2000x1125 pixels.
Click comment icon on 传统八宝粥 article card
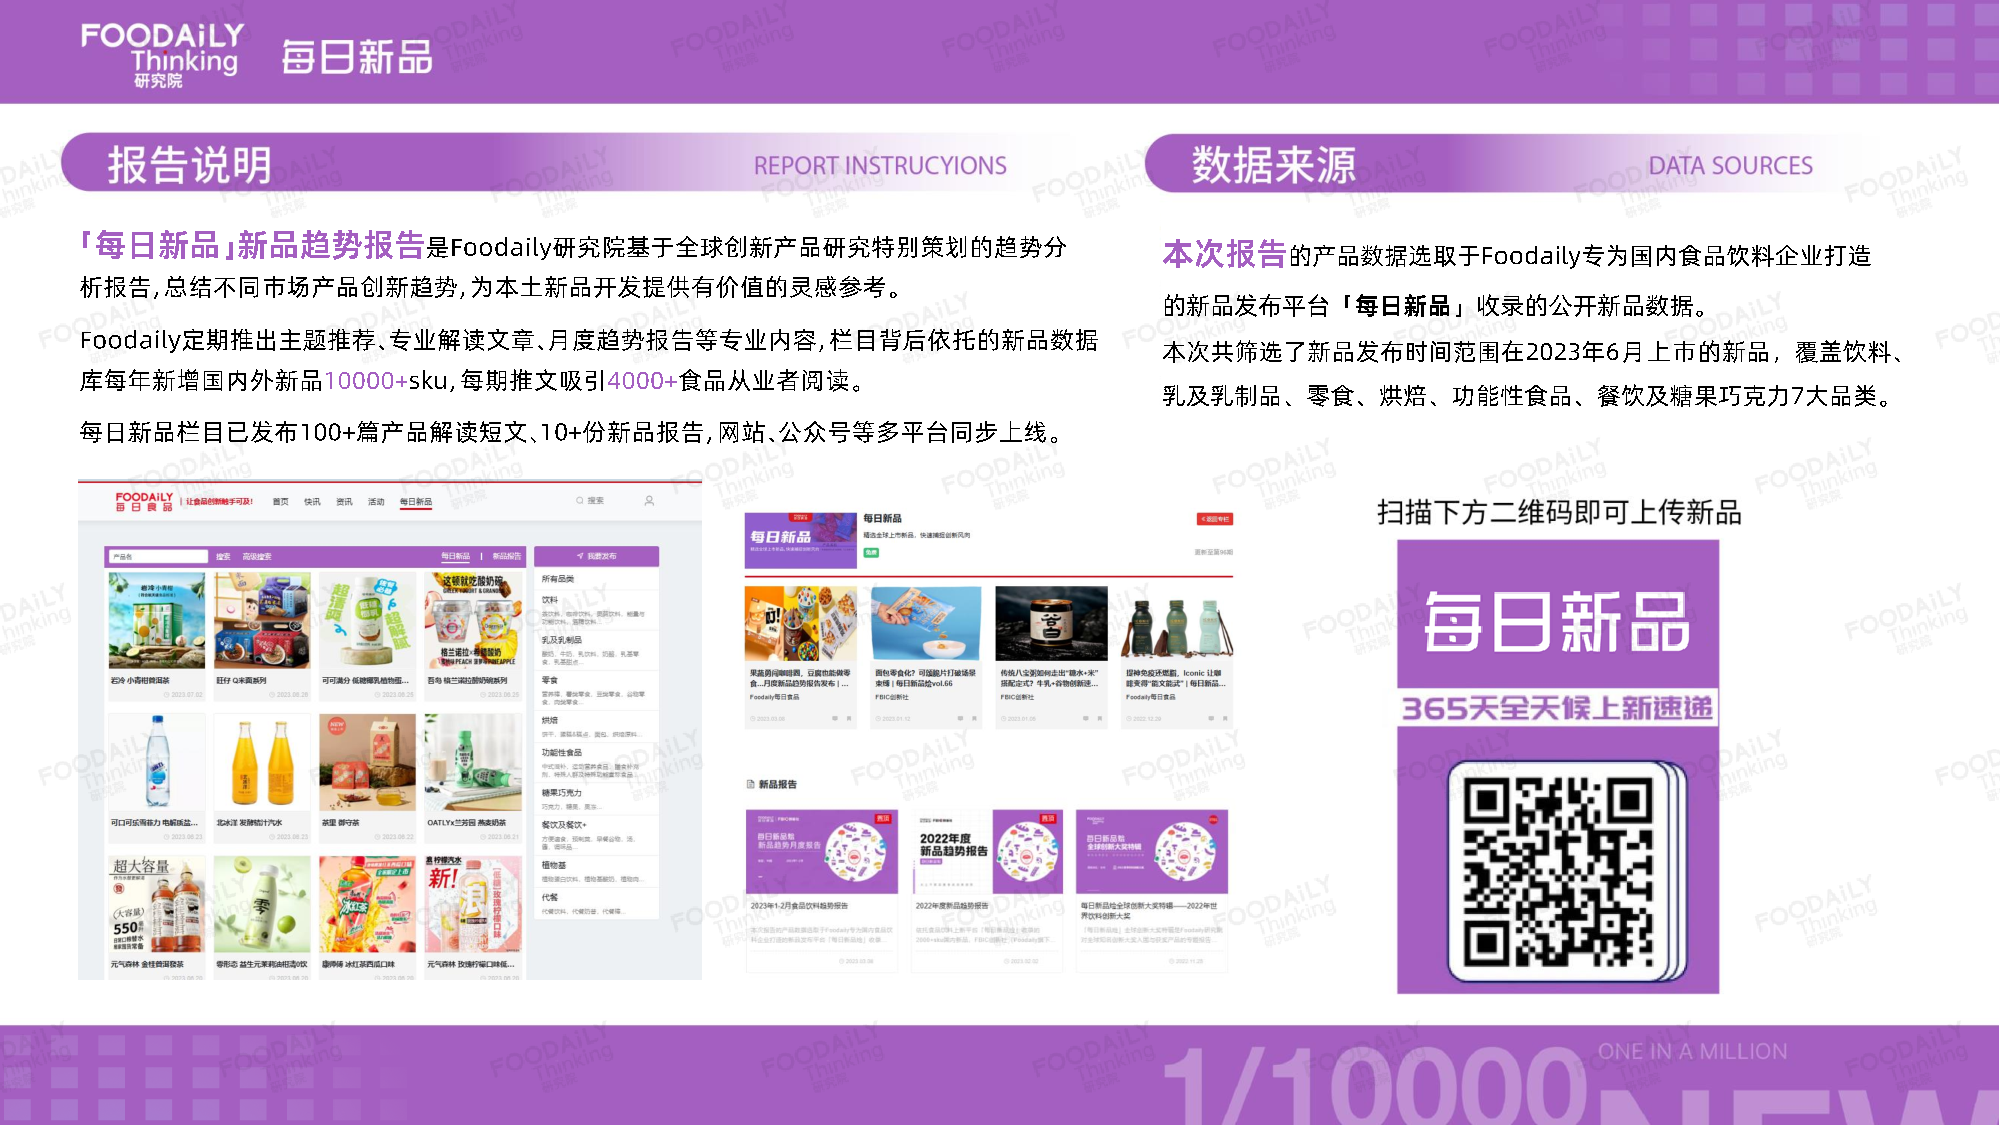tap(1084, 719)
